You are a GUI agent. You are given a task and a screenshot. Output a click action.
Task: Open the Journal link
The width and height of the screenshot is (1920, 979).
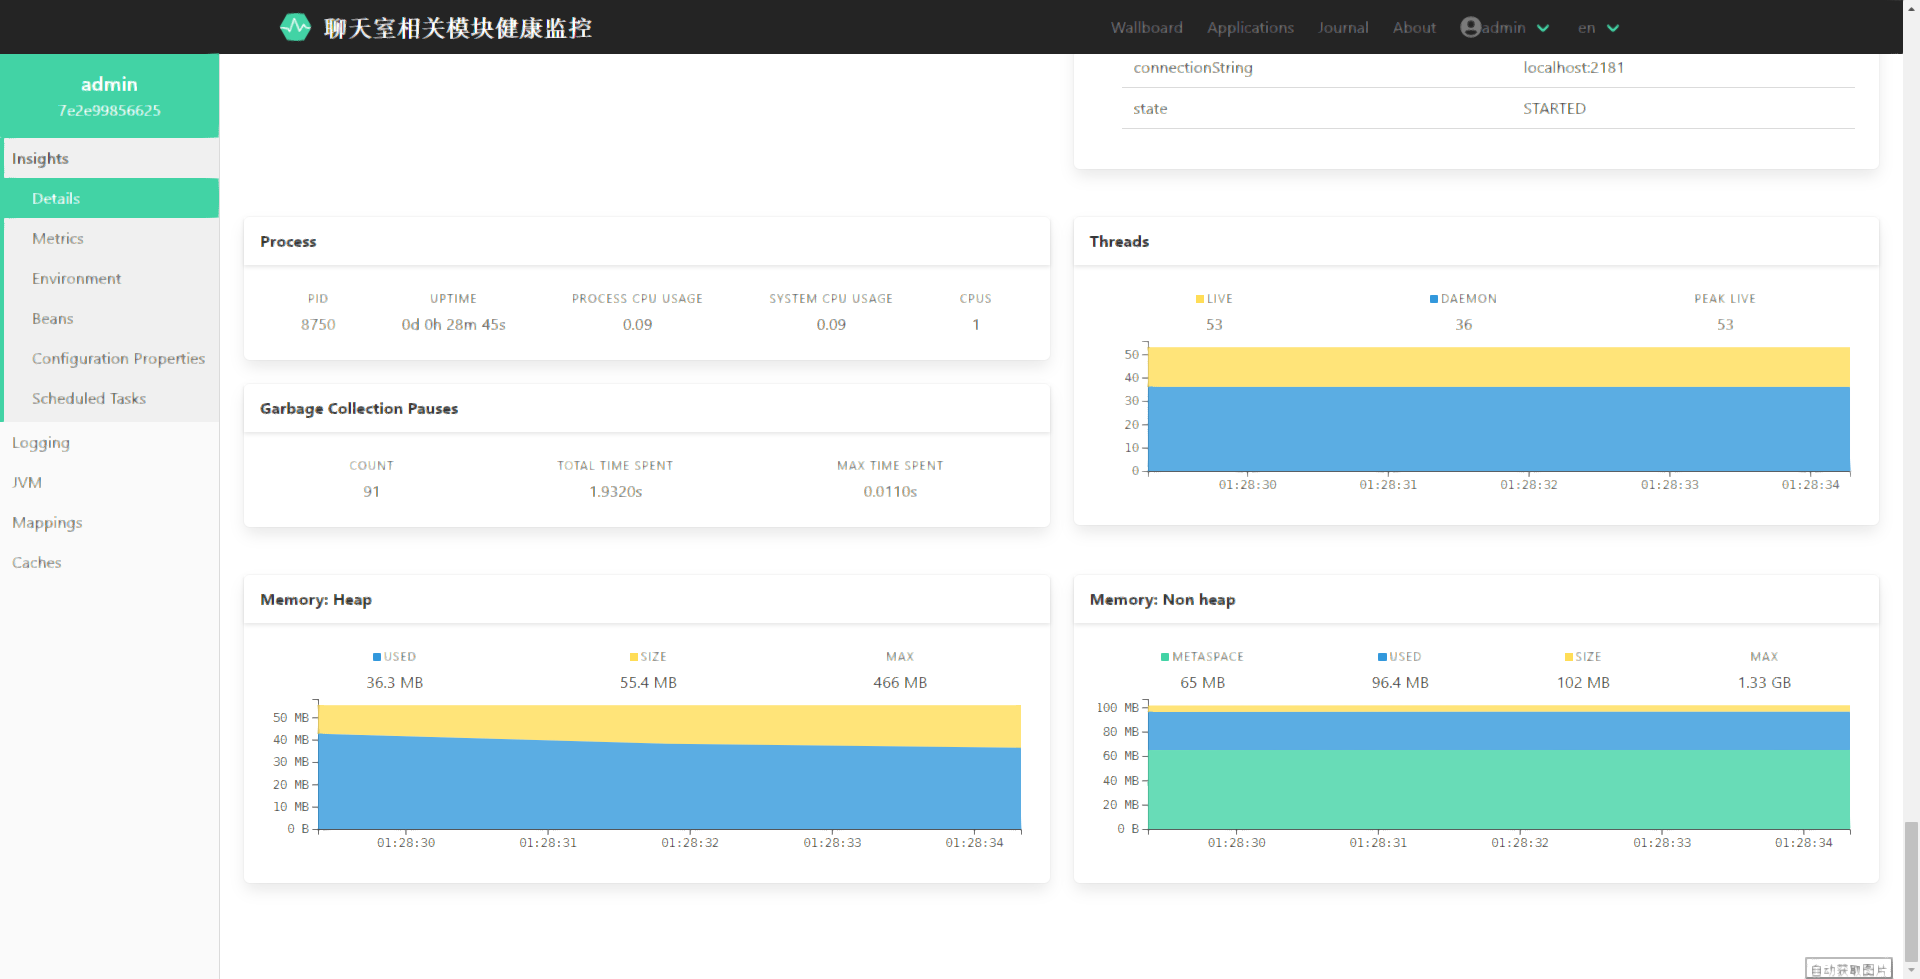(x=1342, y=28)
